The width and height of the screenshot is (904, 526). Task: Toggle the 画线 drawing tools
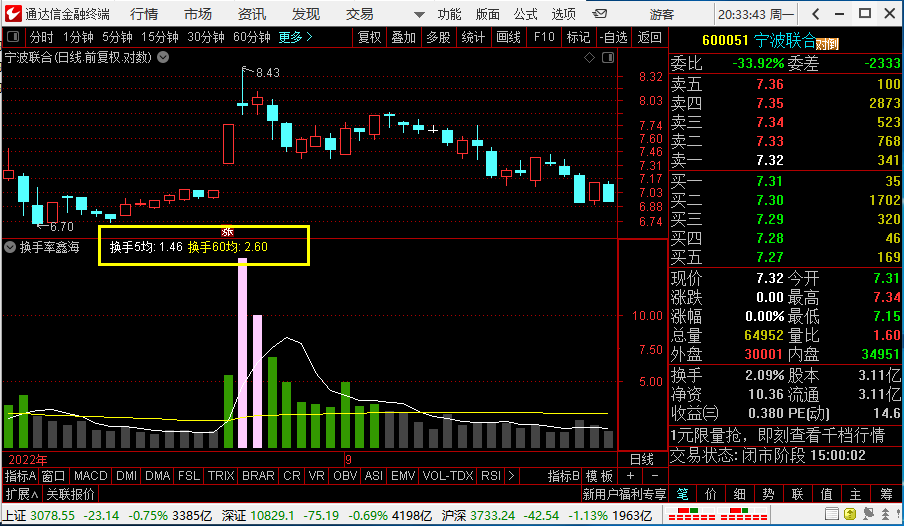[x=508, y=37]
